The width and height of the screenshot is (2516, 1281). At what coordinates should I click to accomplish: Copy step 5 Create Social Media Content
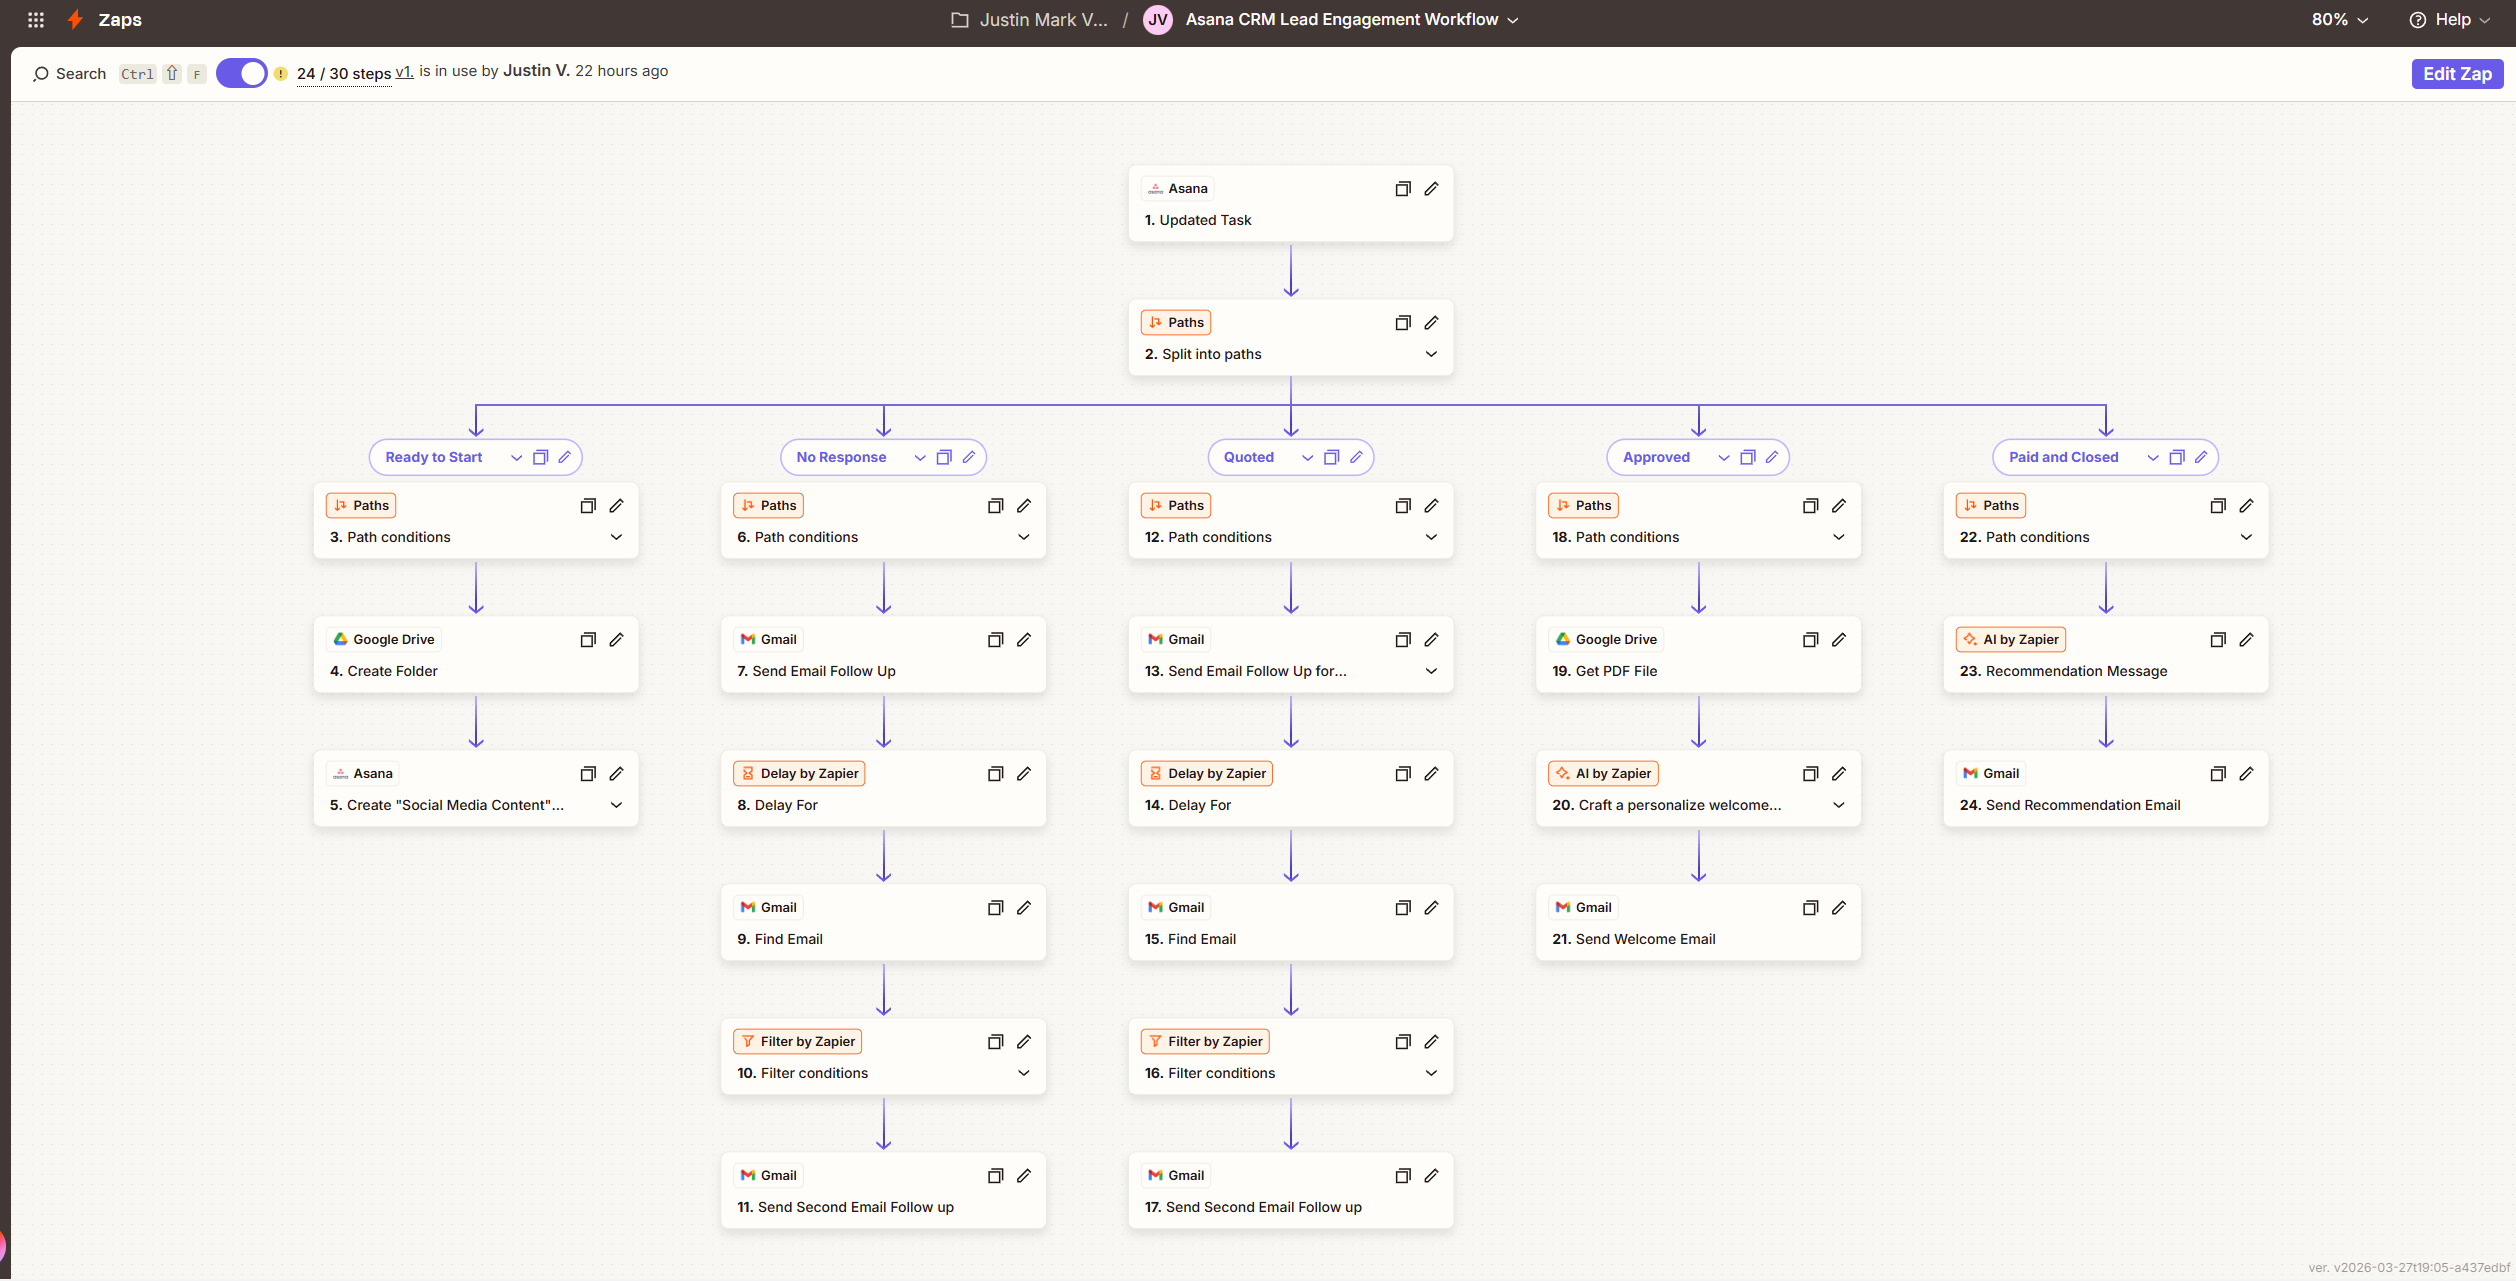587,773
